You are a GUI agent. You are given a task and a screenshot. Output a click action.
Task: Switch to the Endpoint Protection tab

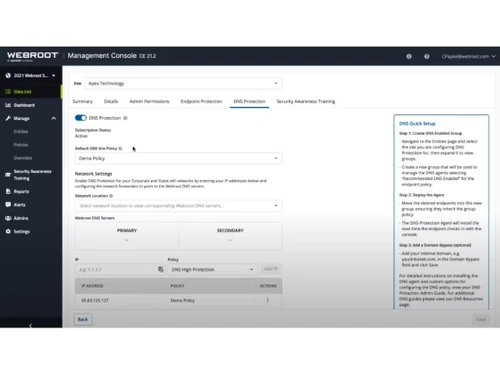coord(201,101)
